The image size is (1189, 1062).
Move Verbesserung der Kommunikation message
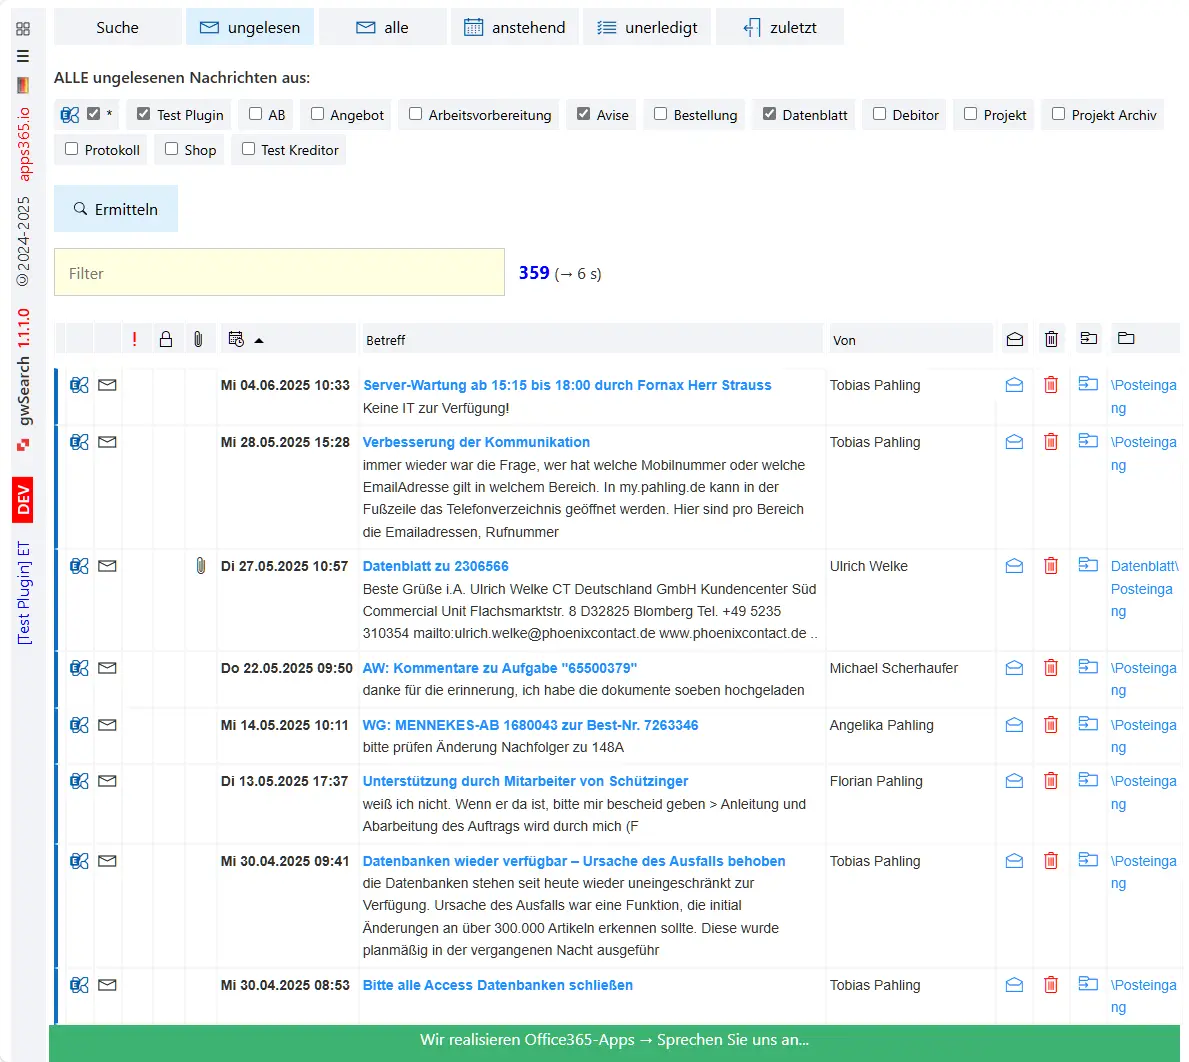point(1088,440)
